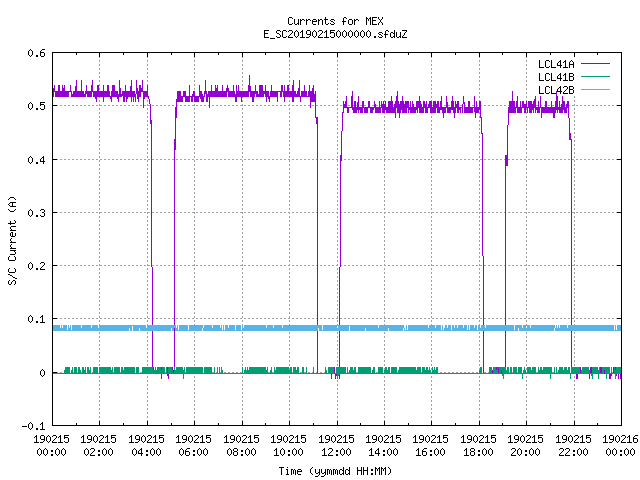The width and height of the screenshot is (640, 480).
Task: Click the '190216 00:00' x-axis tick label
Action: (x=620, y=445)
